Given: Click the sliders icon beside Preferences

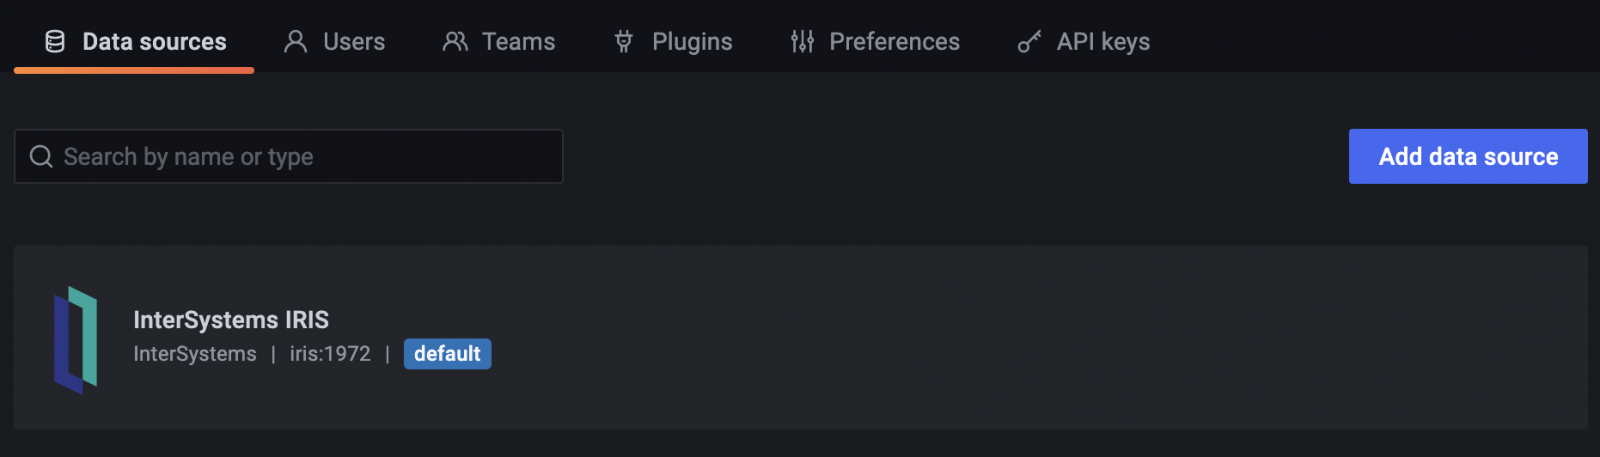Looking at the screenshot, I should coord(802,41).
